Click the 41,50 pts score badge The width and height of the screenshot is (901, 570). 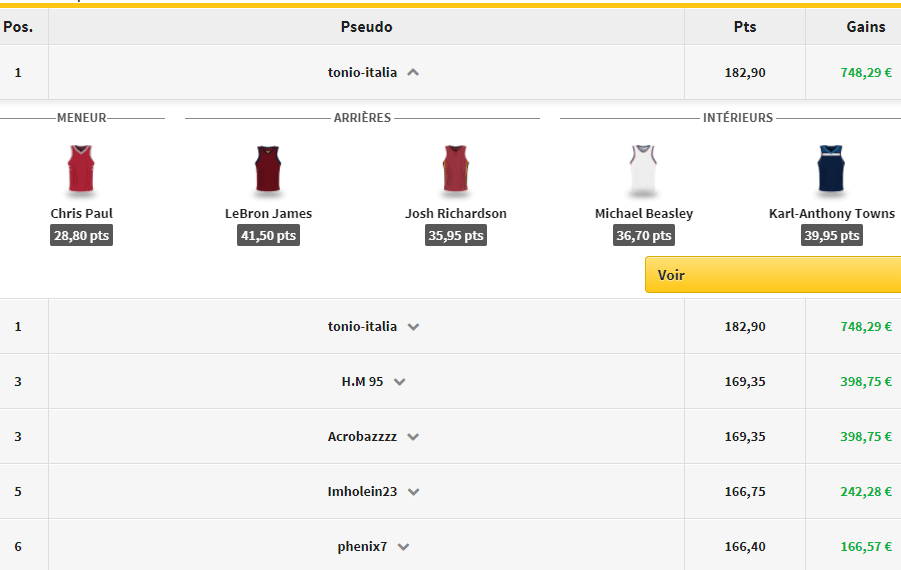[x=269, y=236]
